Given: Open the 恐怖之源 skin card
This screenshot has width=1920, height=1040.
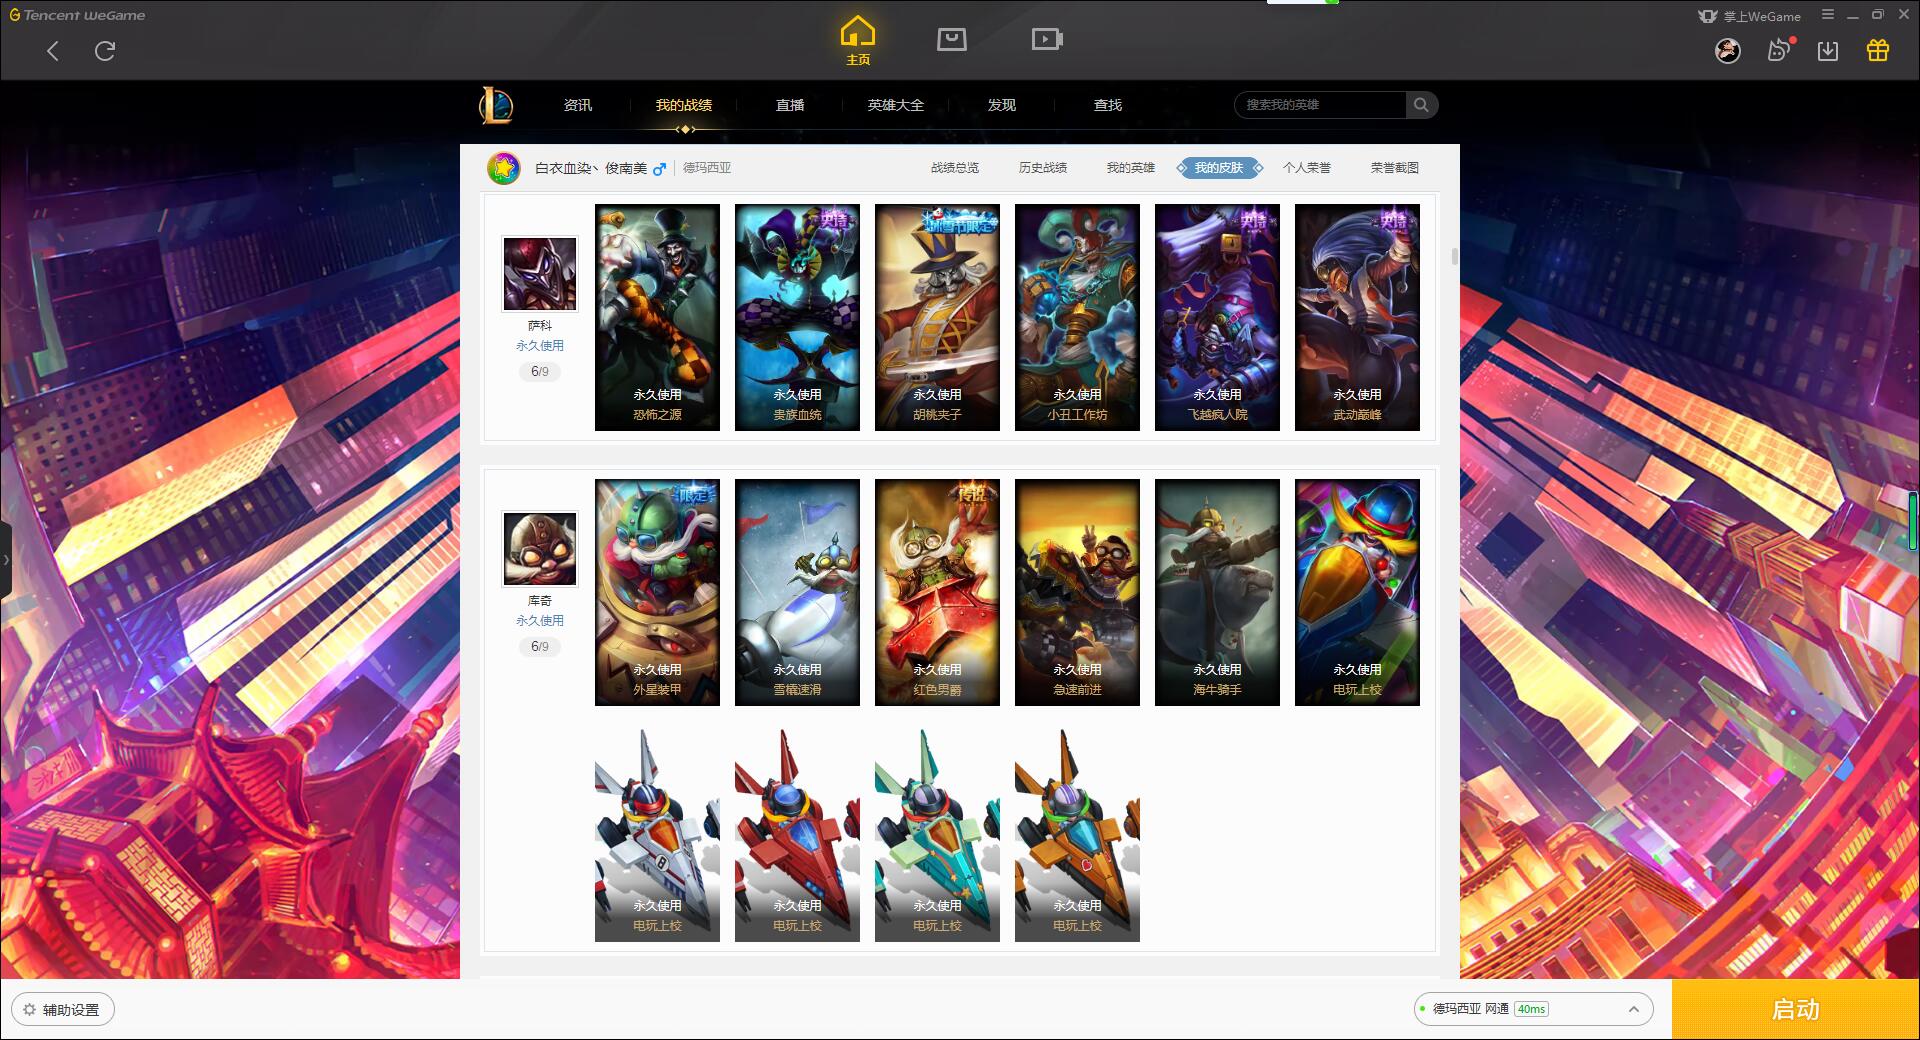Looking at the screenshot, I should 657,318.
